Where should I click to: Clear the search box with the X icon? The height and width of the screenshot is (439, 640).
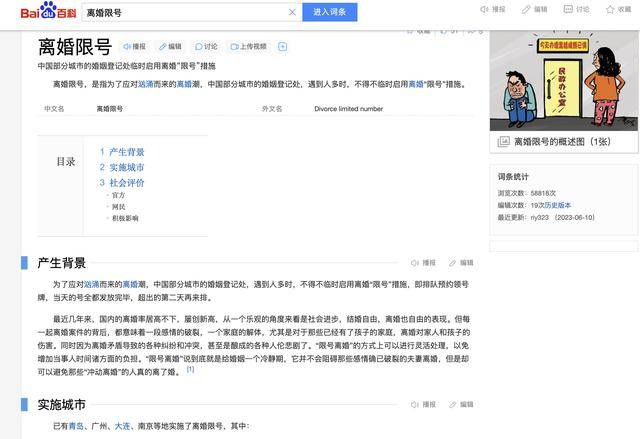(x=292, y=12)
